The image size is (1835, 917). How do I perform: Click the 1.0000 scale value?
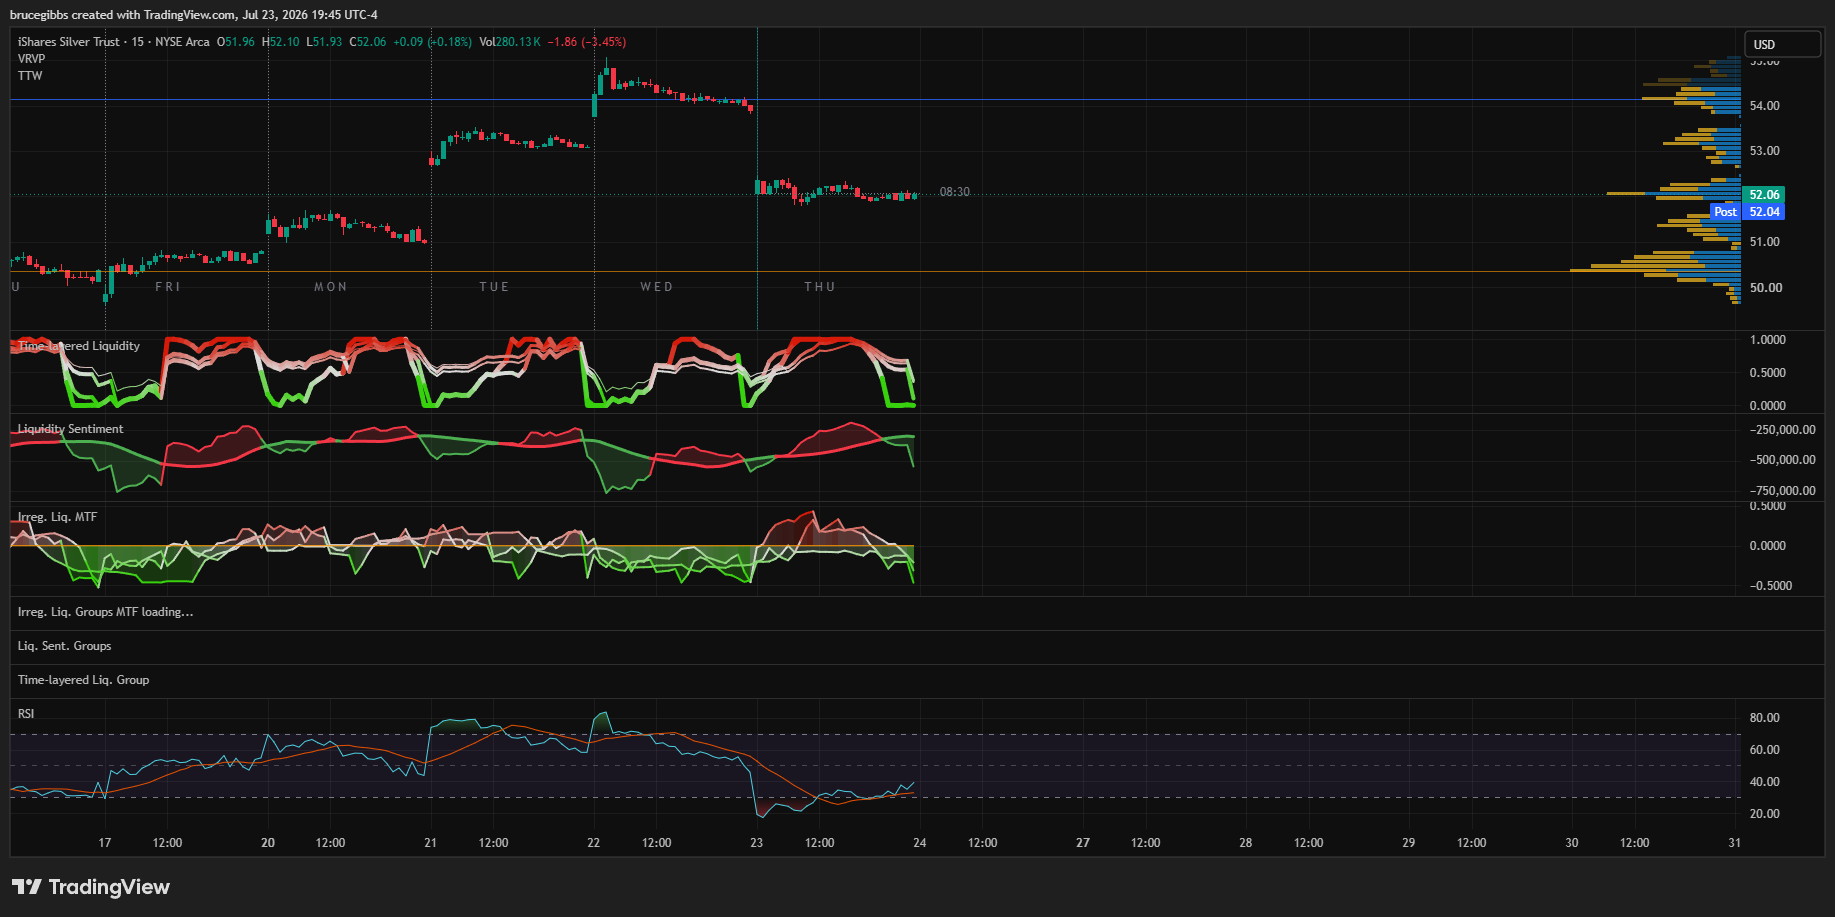click(x=1768, y=340)
